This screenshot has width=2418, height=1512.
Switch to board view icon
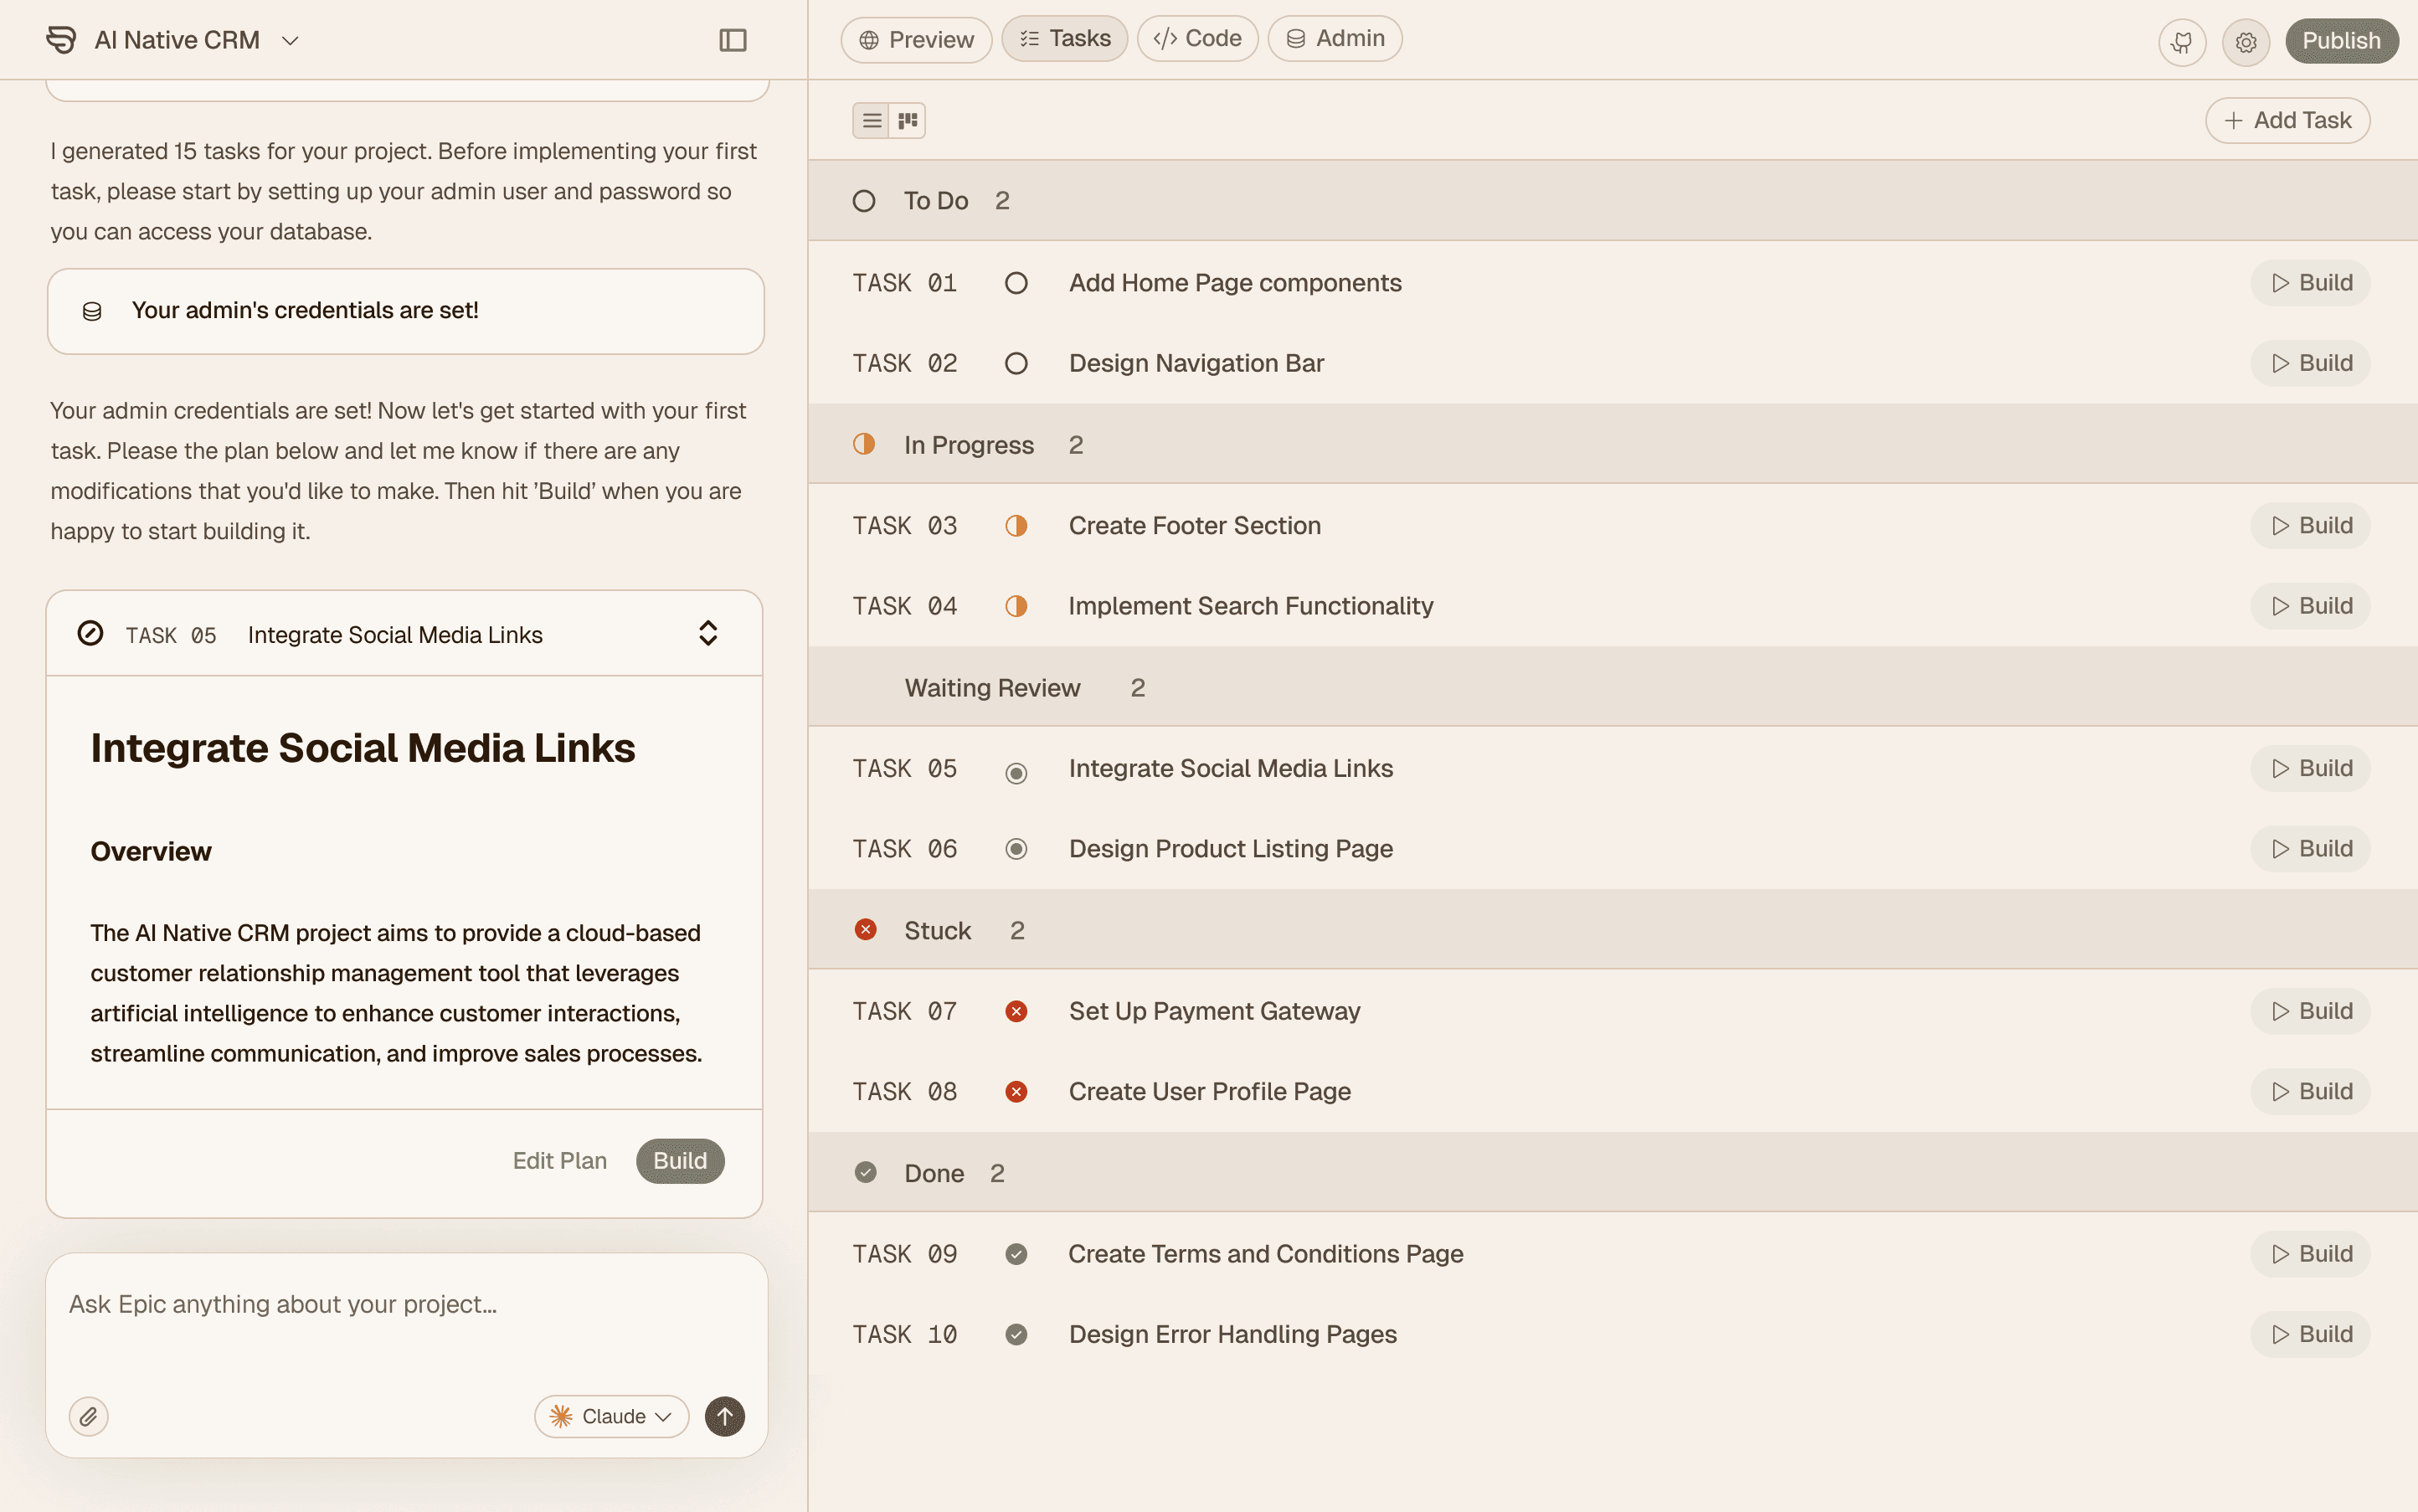tap(908, 120)
